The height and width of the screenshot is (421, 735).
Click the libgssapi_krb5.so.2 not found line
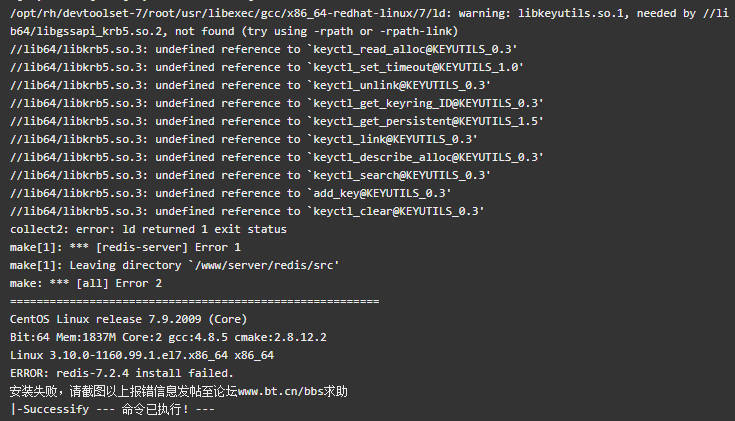click(234, 31)
